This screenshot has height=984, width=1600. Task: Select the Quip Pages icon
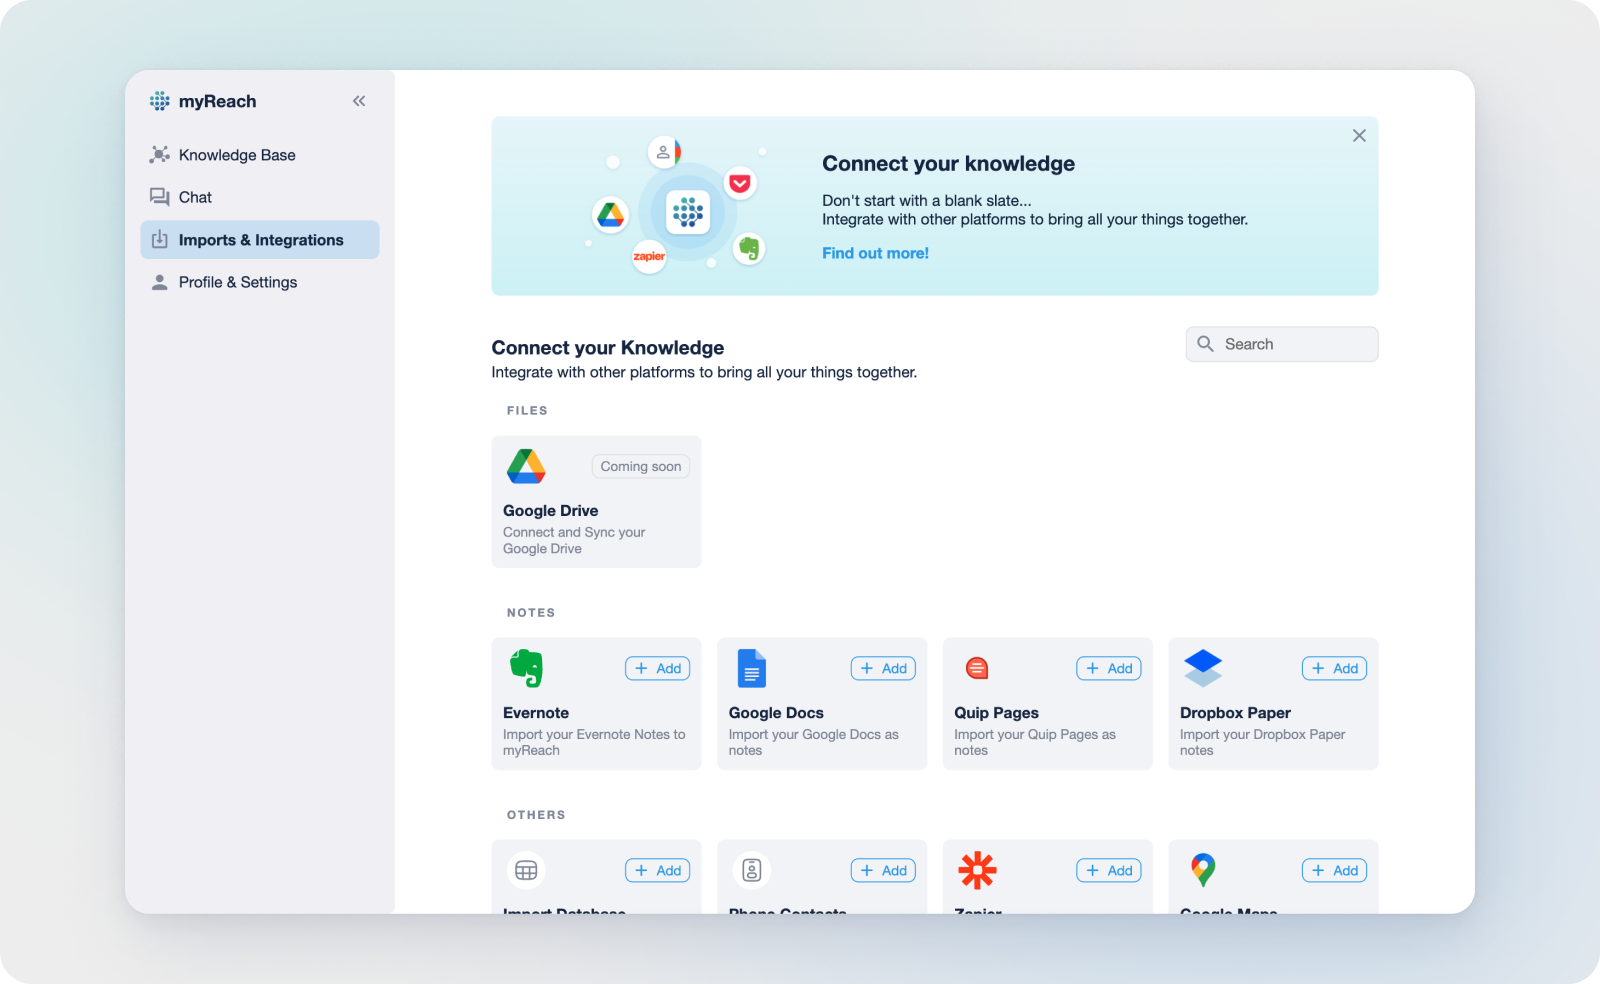977,668
